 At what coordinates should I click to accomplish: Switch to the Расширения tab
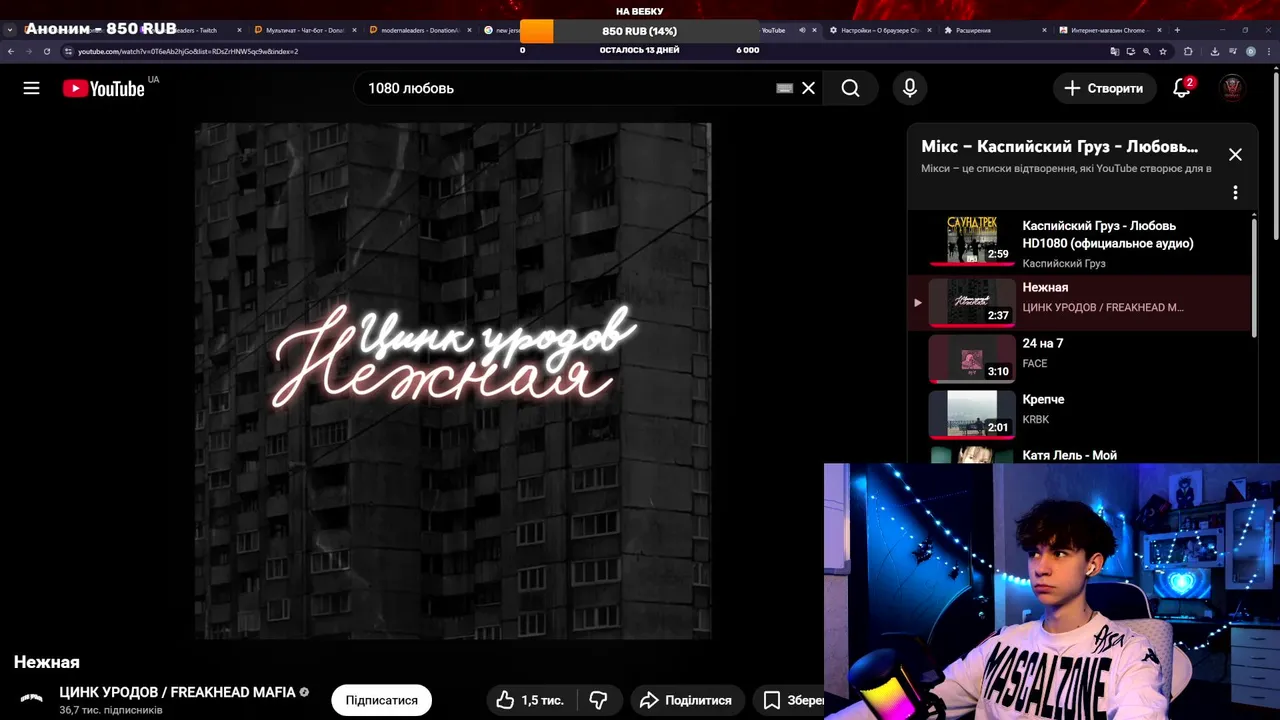pyautogui.click(x=994, y=30)
